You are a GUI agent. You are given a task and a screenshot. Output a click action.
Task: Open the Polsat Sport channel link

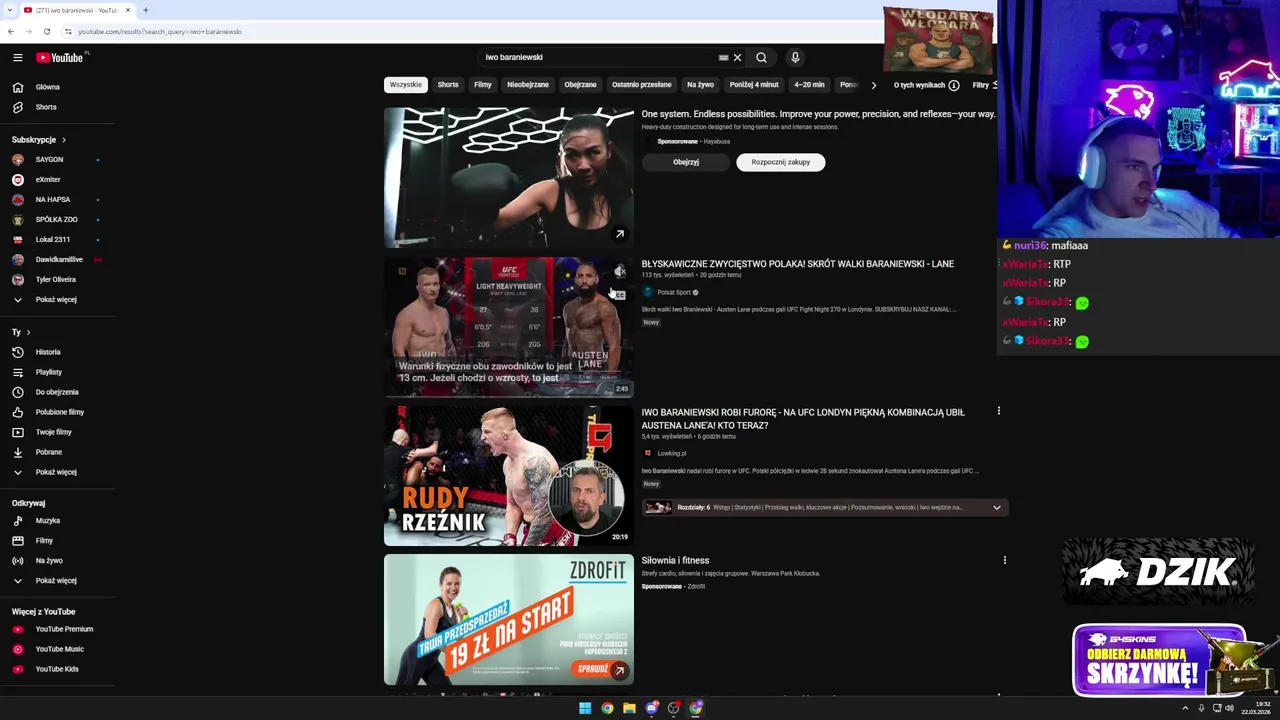pos(674,292)
